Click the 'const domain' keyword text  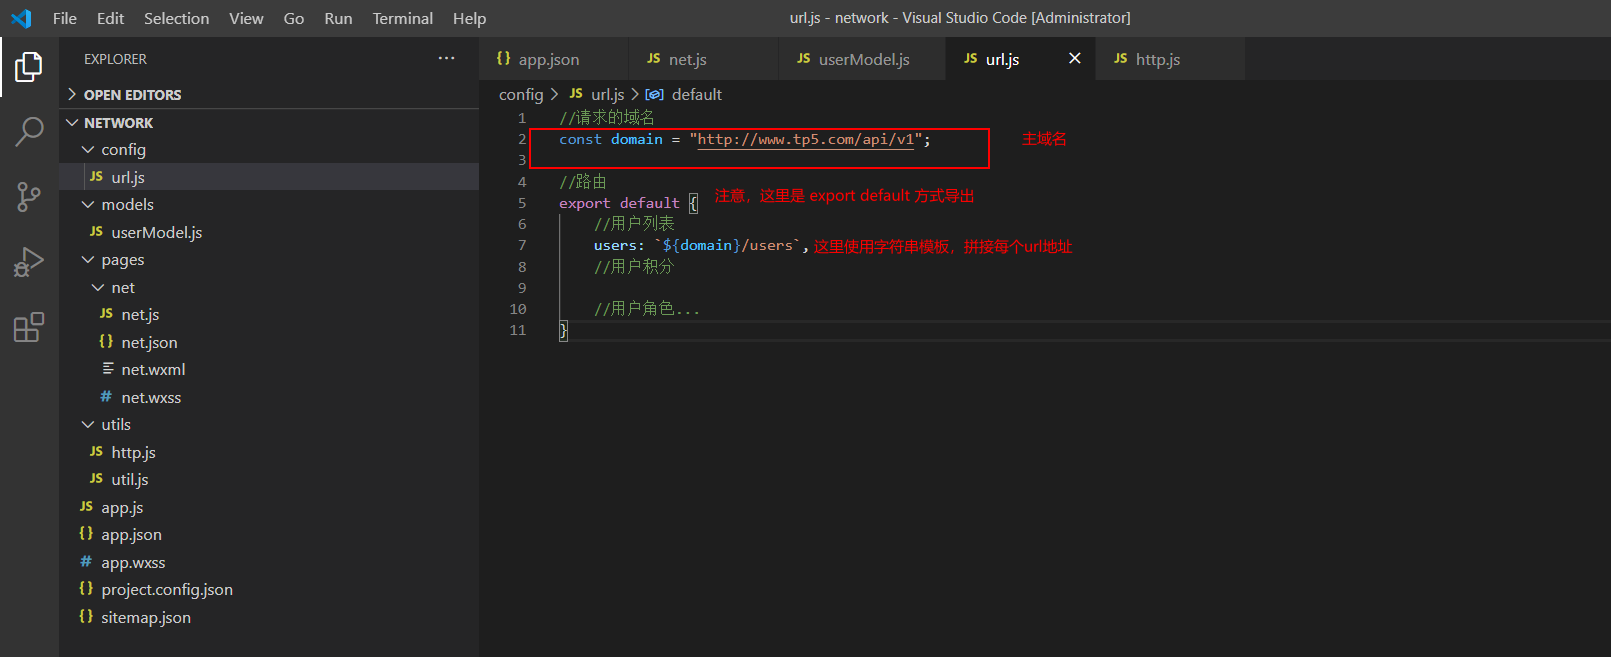tap(611, 140)
